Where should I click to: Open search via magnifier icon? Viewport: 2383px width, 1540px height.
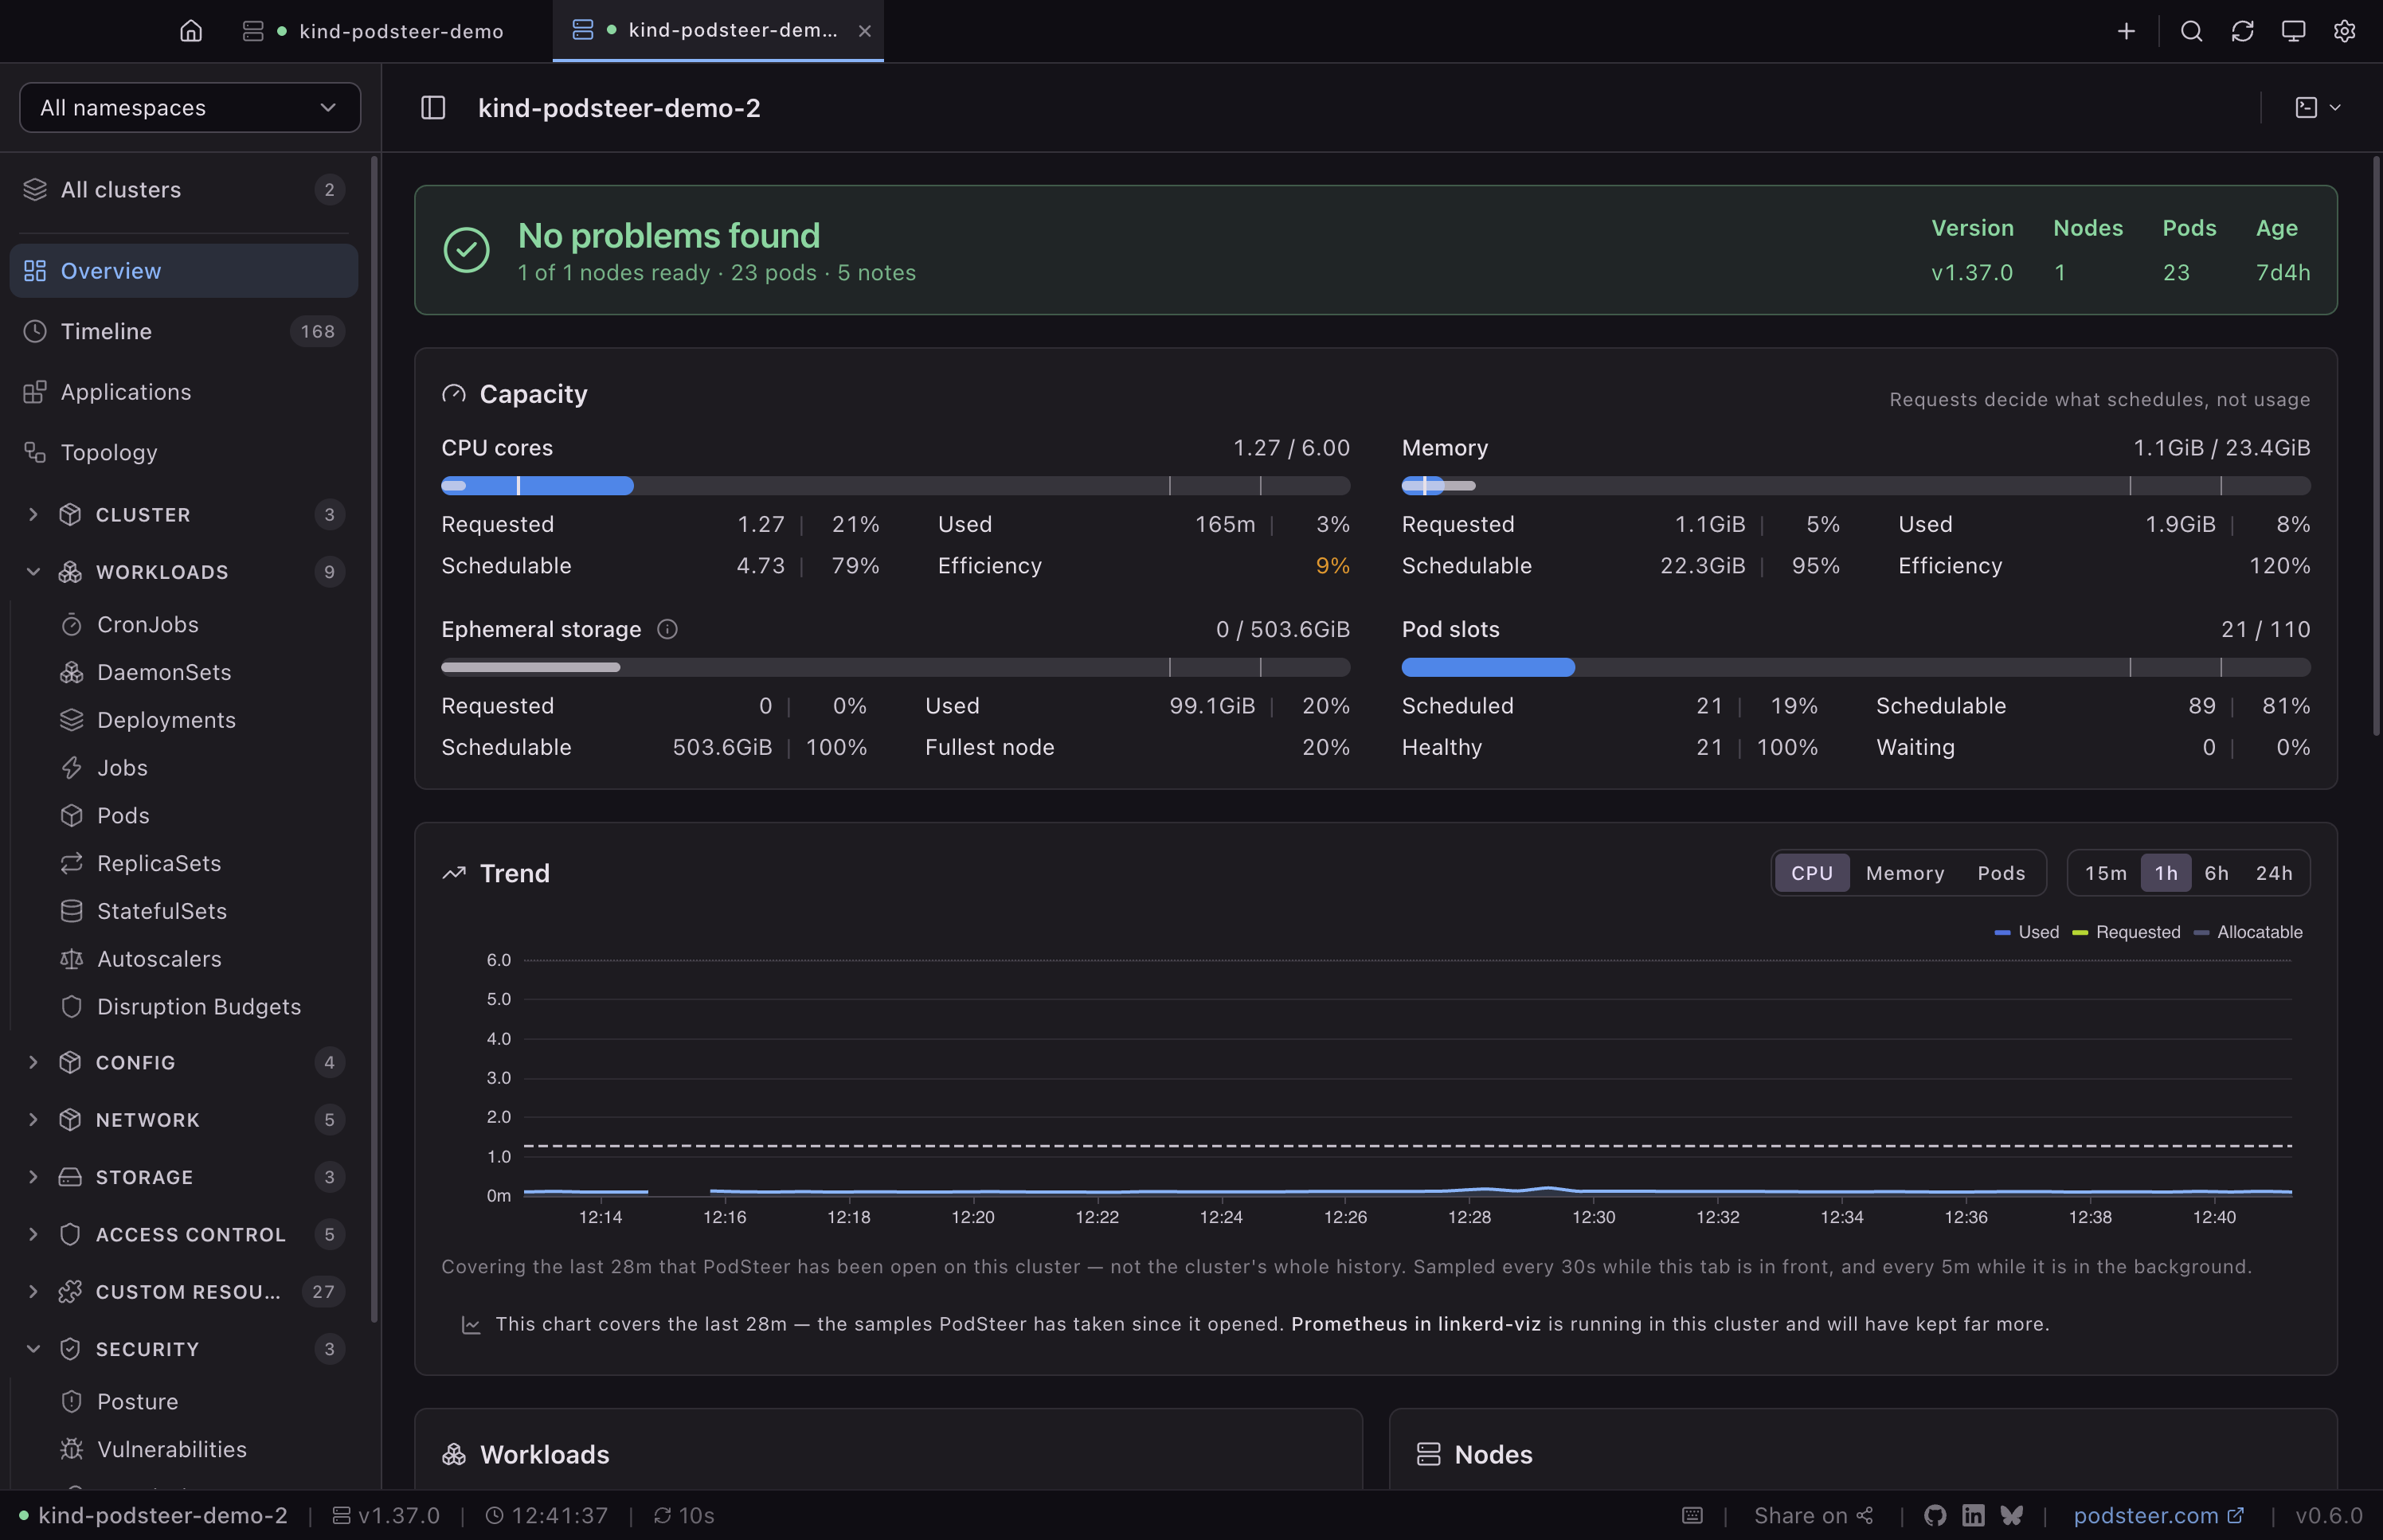(x=2191, y=31)
